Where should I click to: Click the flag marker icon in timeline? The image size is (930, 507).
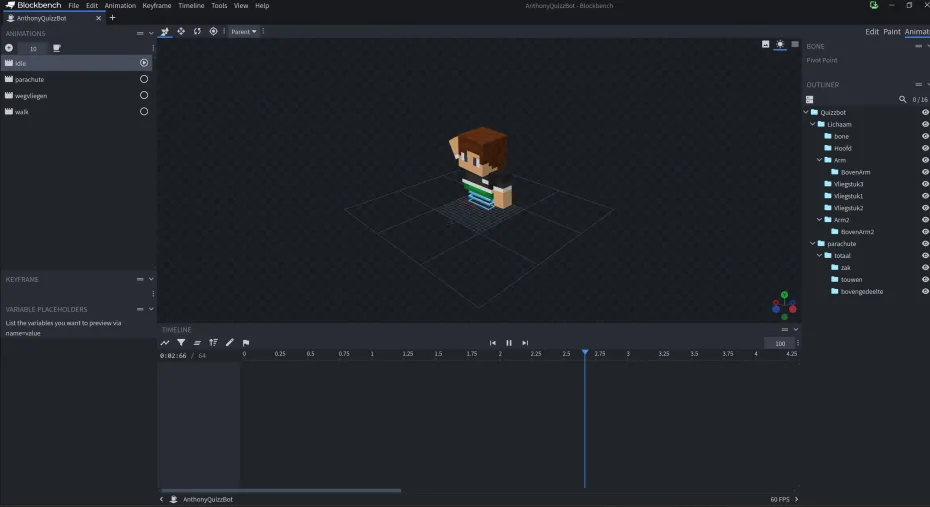[246, 343]
